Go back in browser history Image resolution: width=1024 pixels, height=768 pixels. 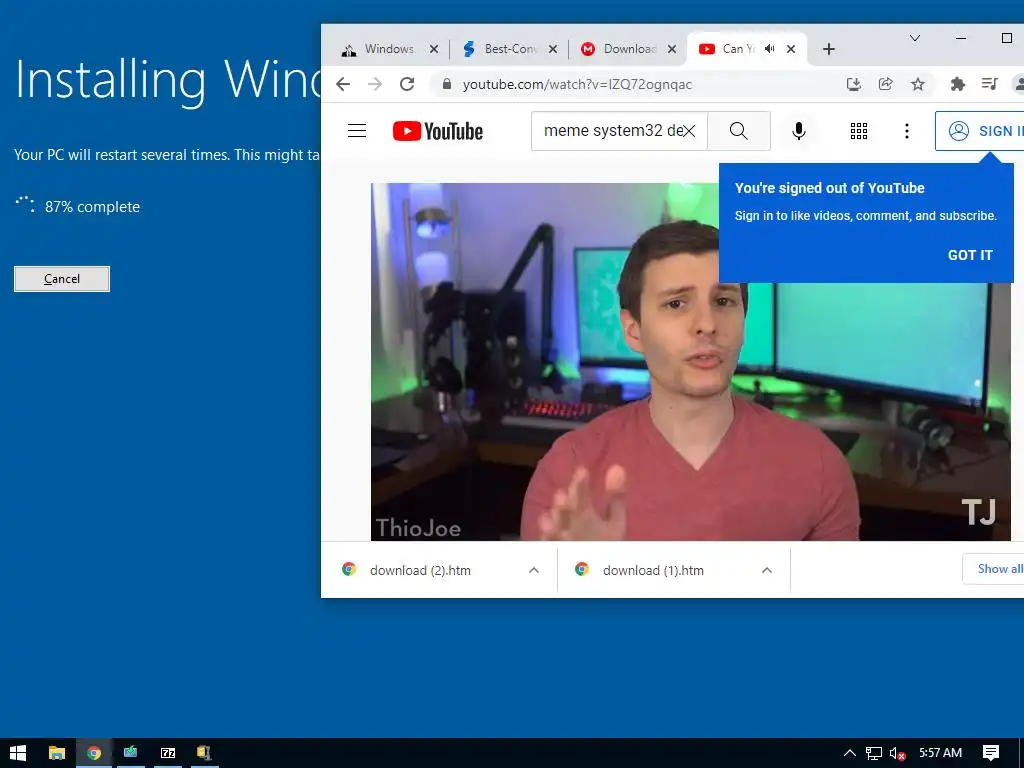click(x=343, y=84)
